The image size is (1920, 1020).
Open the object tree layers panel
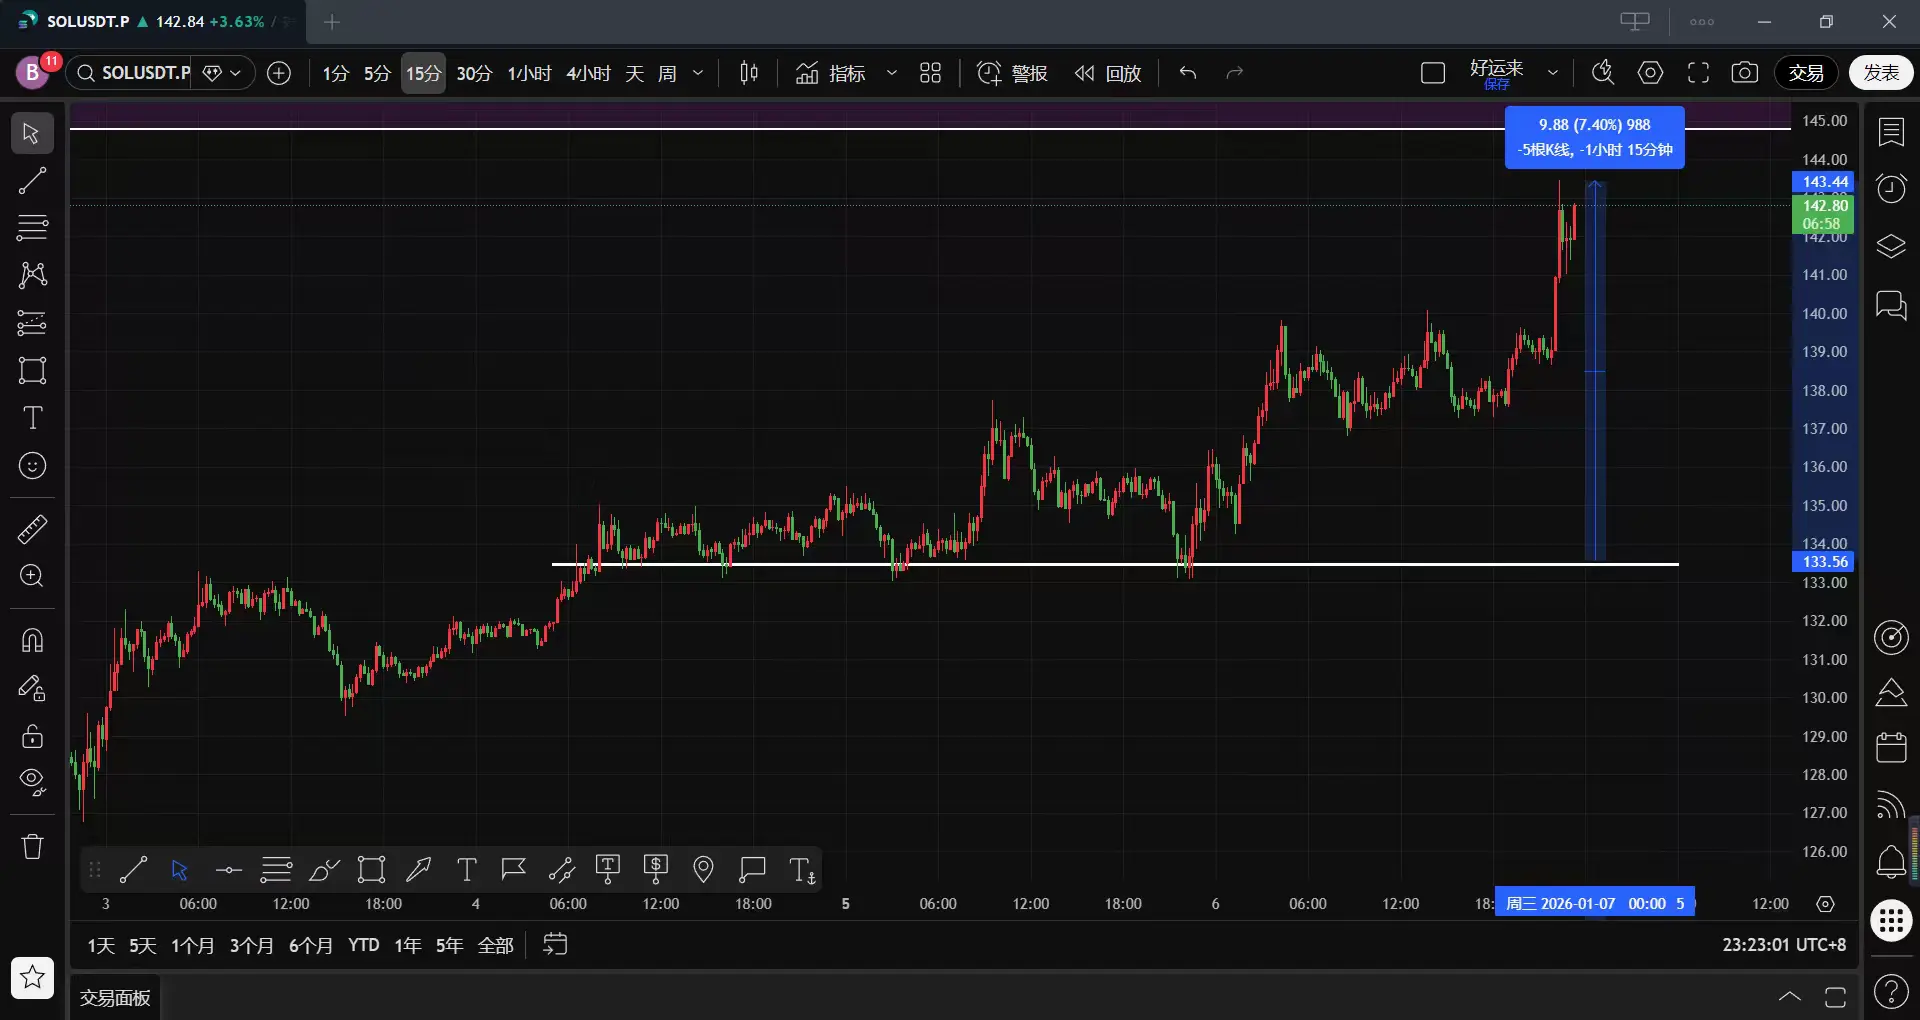pyautogui.click(x=1891, y=246)
